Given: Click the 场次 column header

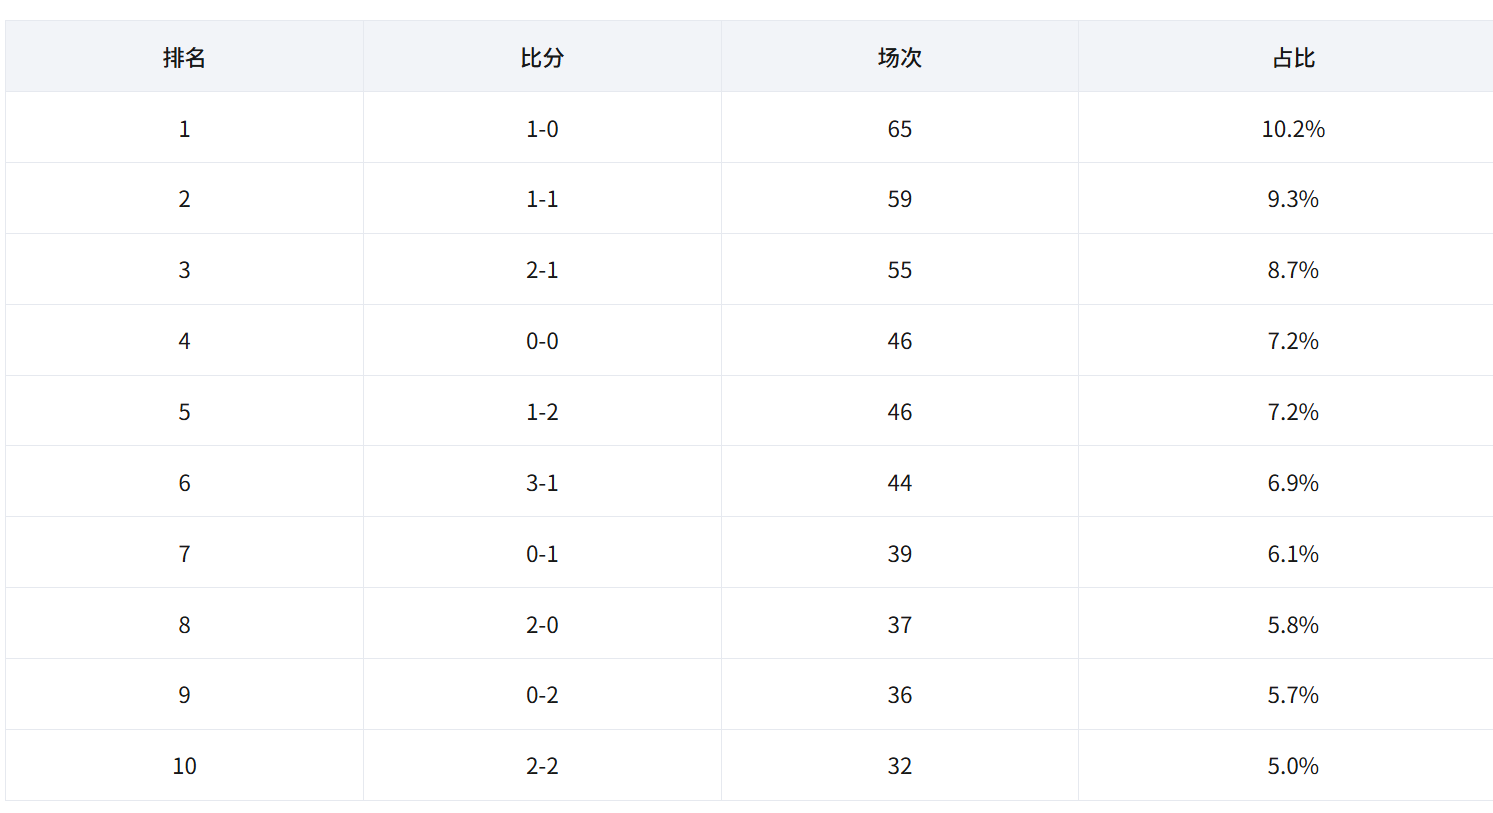Looking at the screenshot, I should coord(900,57).
